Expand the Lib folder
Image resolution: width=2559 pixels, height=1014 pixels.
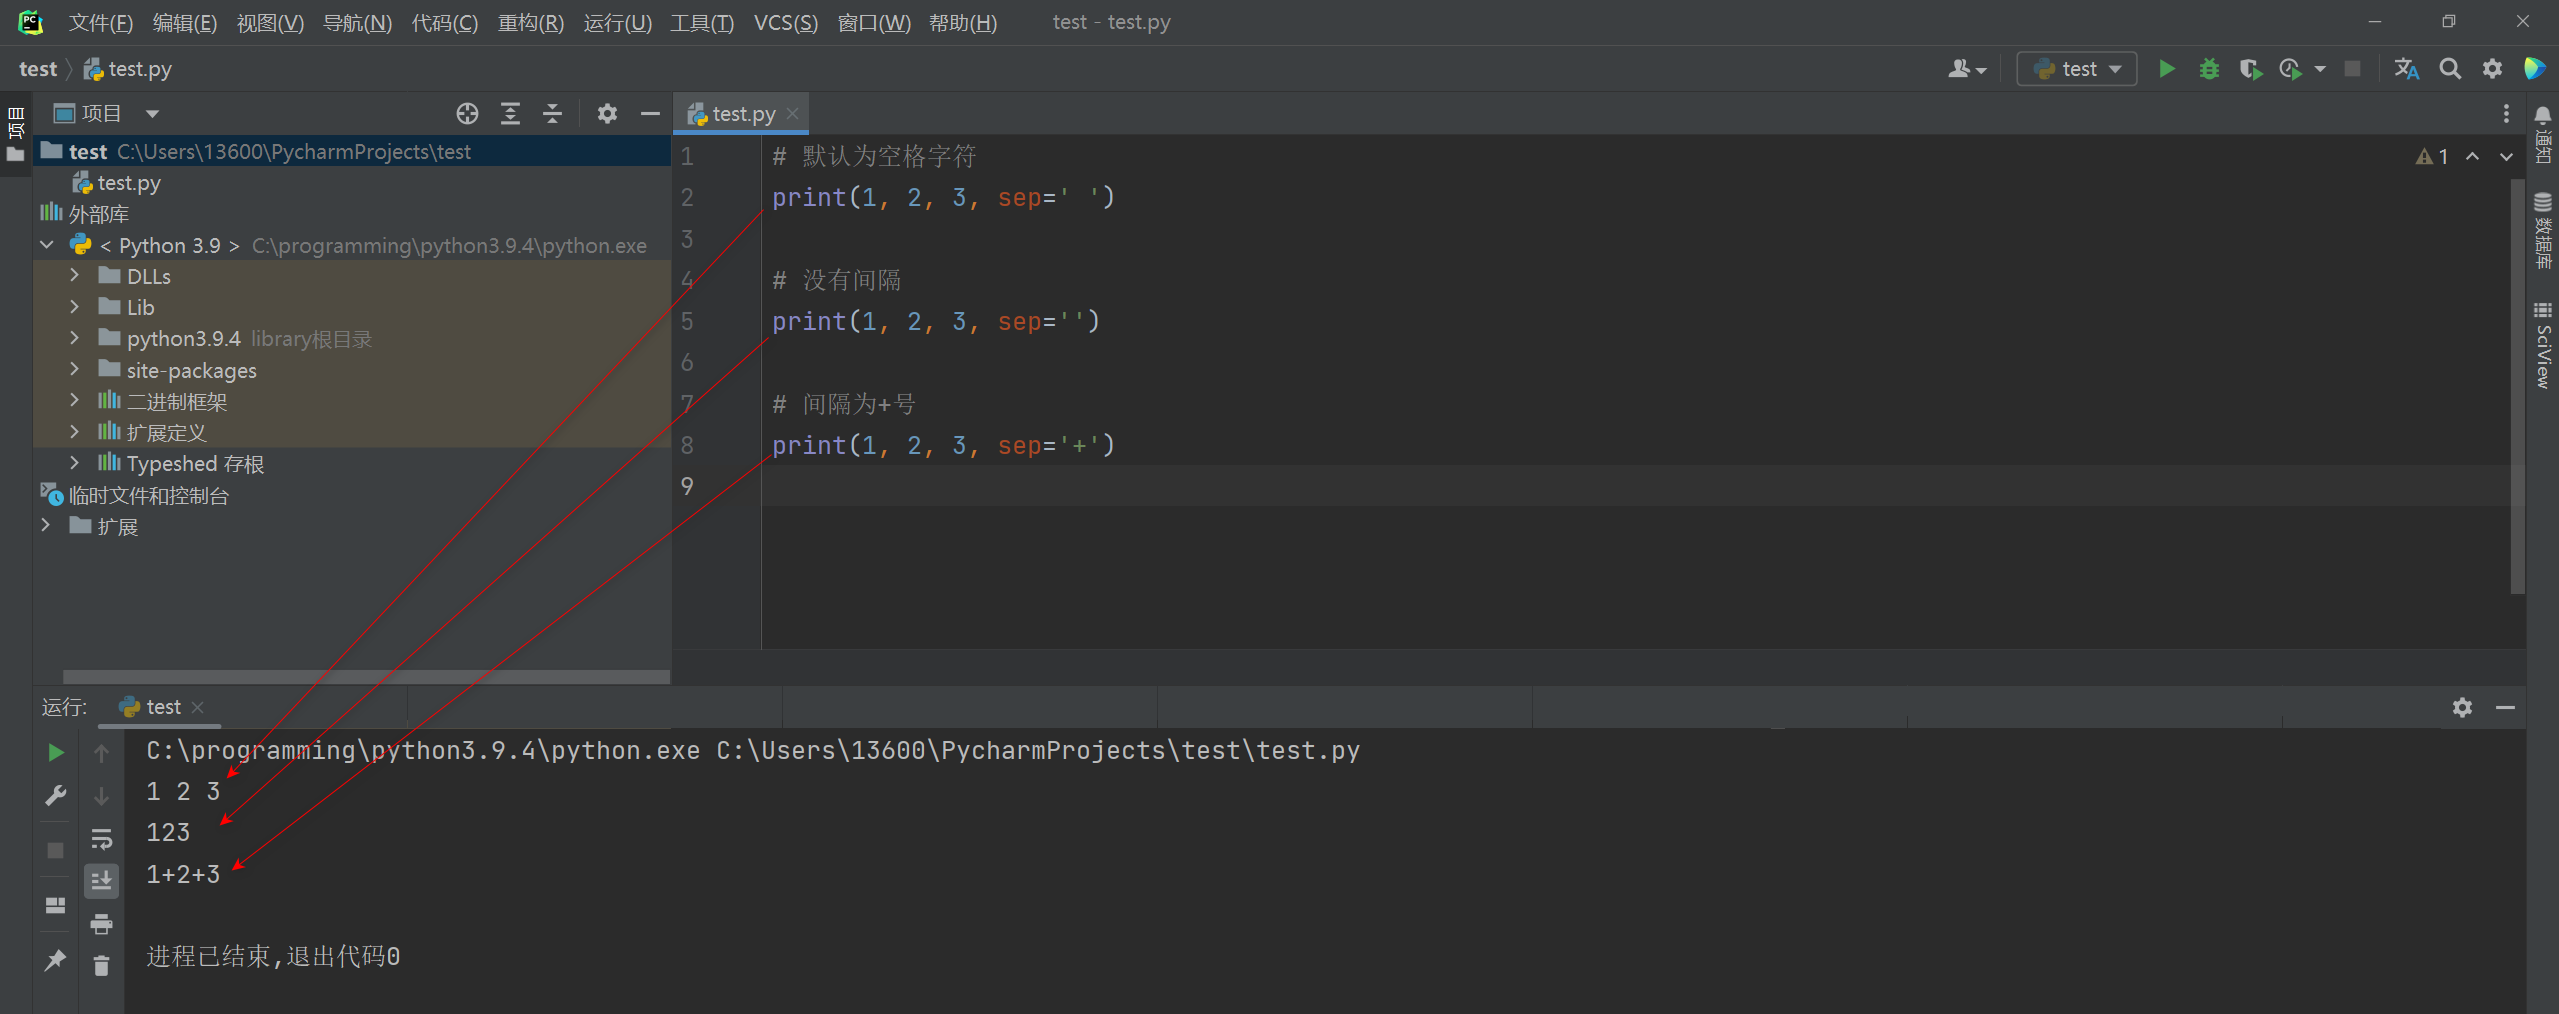click(75, 307)
